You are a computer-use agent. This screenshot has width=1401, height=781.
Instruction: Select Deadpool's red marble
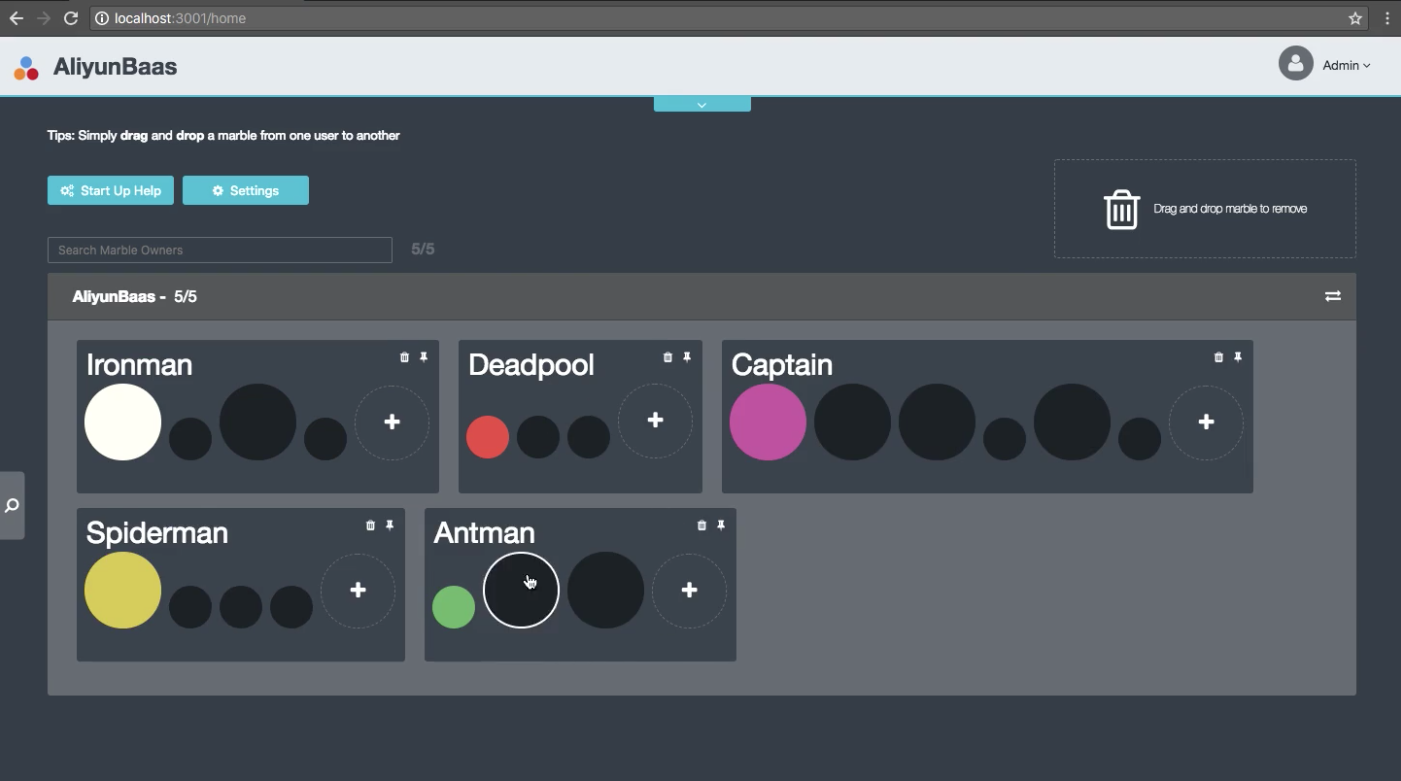coord(487,437)
